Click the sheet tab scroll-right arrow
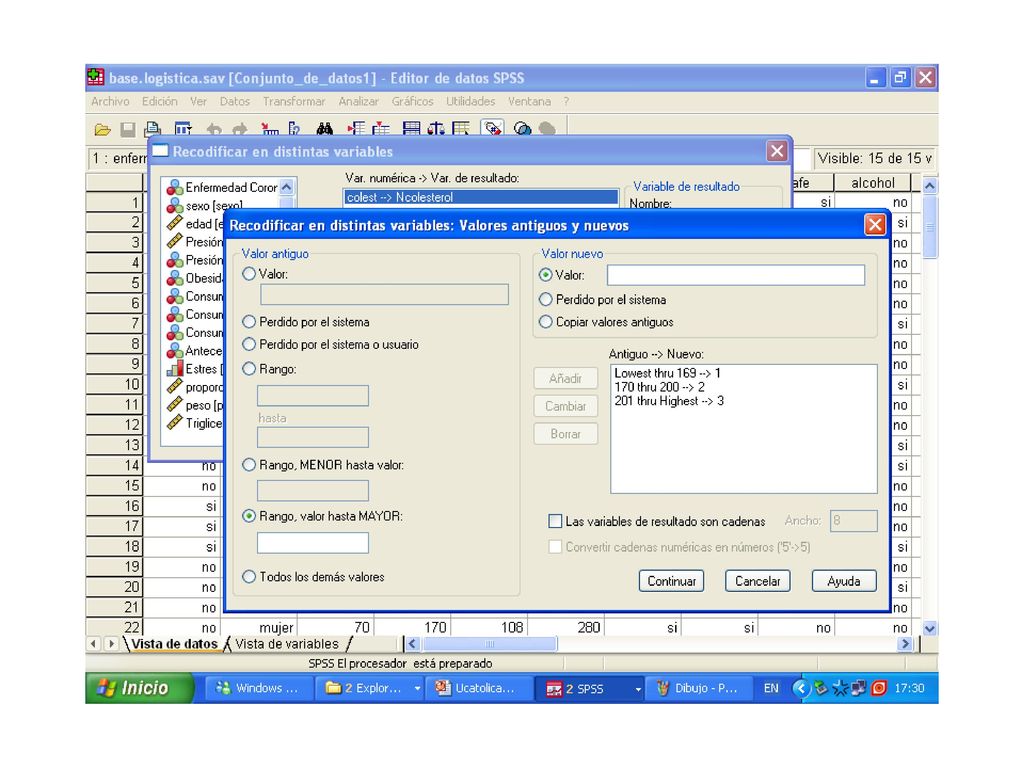The image size is (1024, 768). tap(111, 644)
